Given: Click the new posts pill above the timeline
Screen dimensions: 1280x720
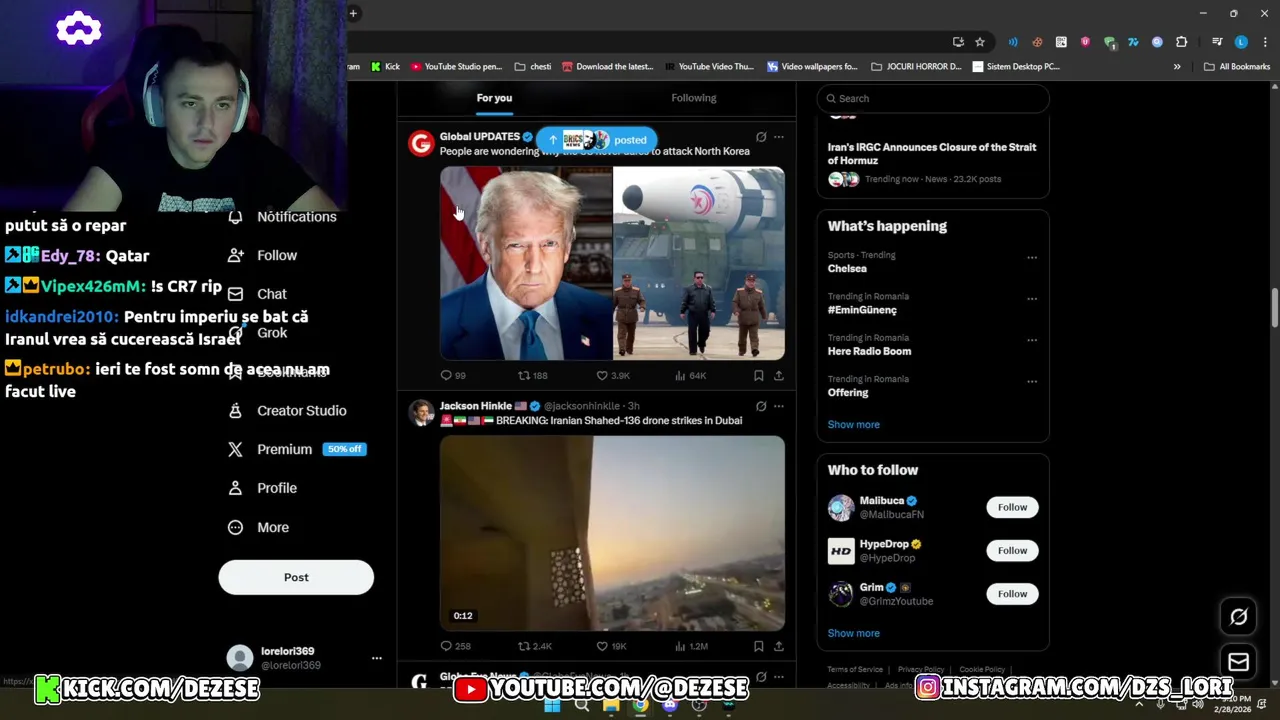Looking at the screenshot, I should [x=597, y=140].
